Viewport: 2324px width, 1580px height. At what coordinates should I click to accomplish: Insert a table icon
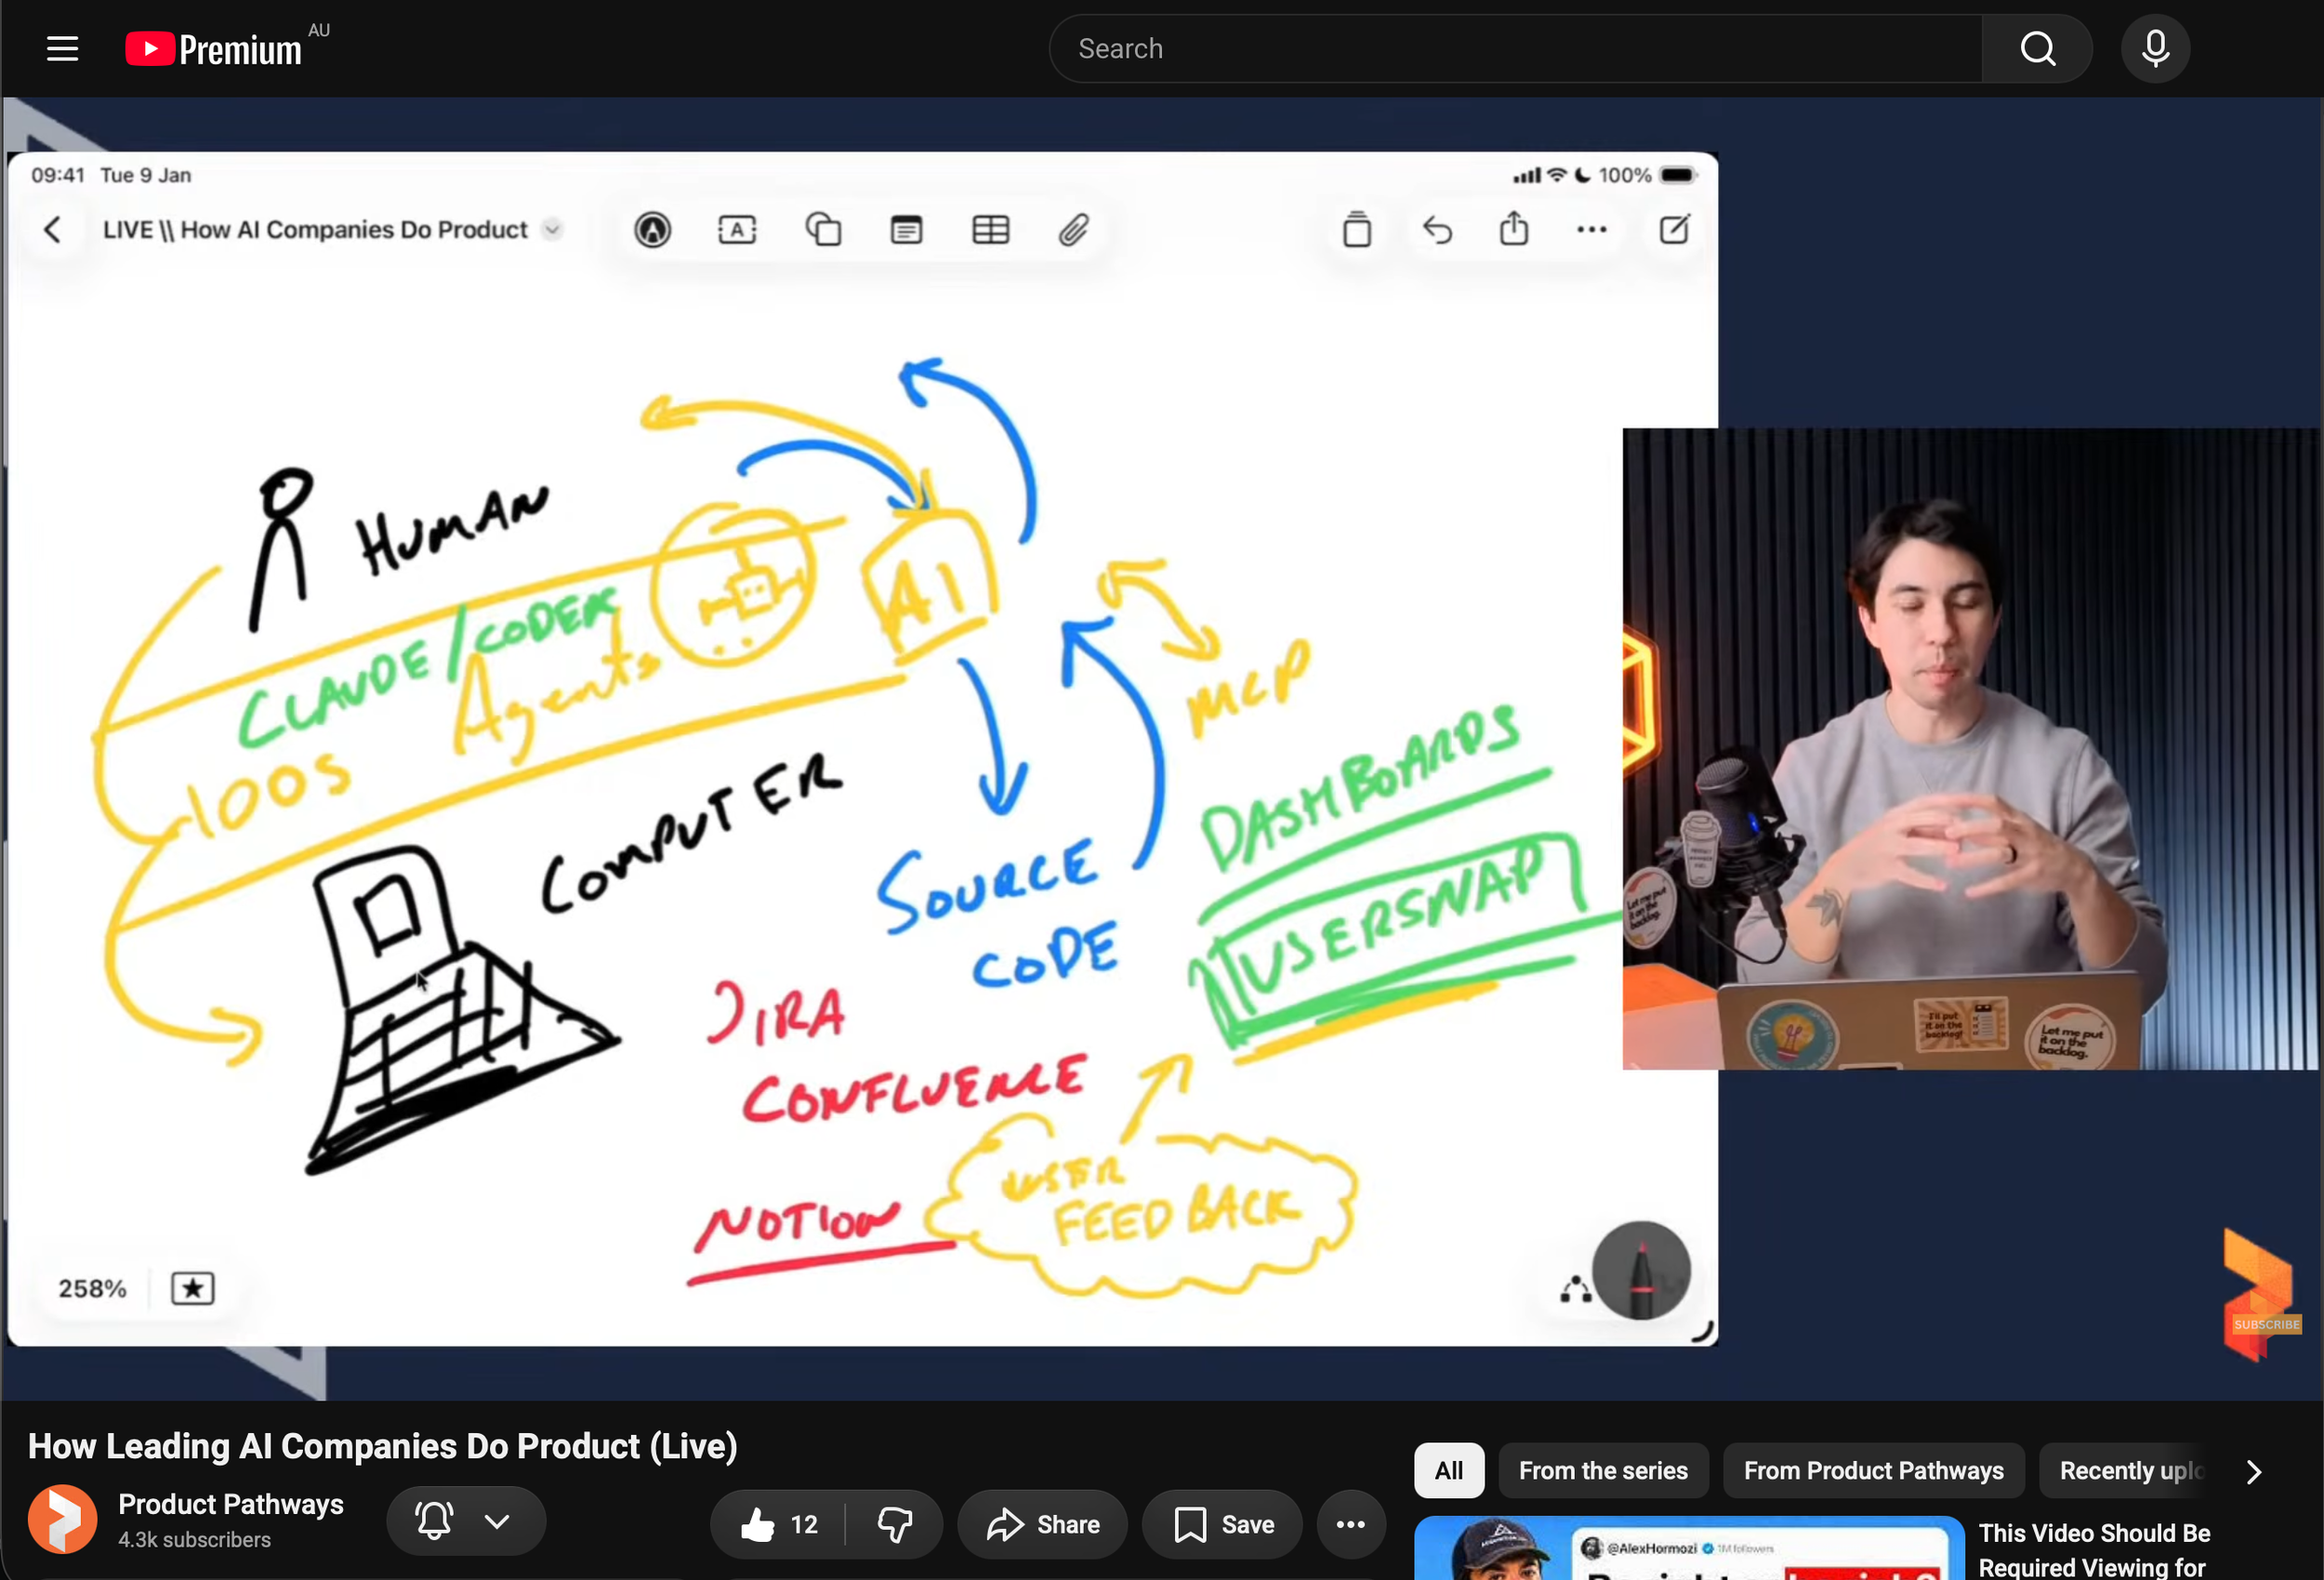click(x=990, y=230)
